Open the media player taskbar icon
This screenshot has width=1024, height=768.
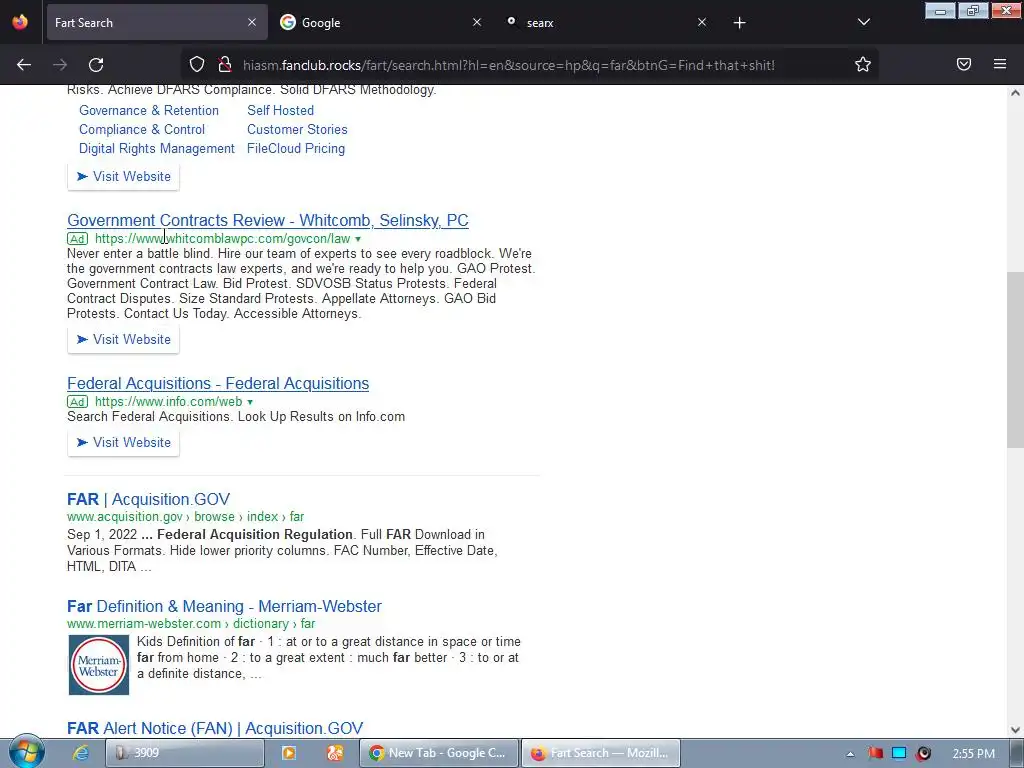[288, 753]
